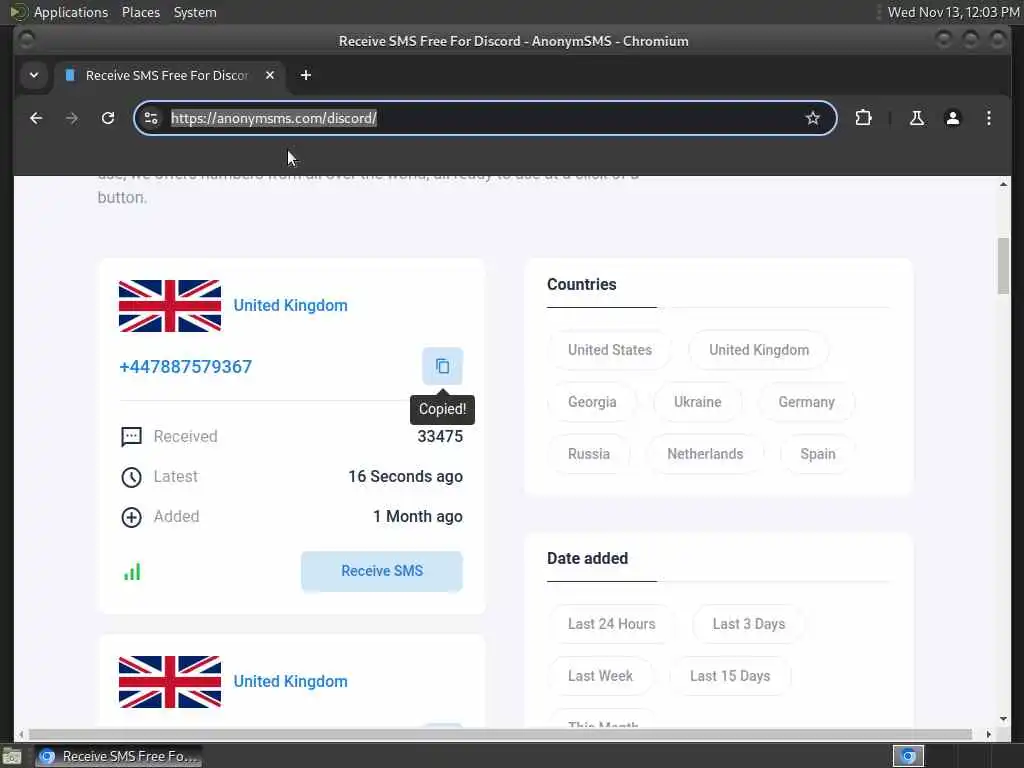Viewport: 1024px width, 768px height.
Task: Select Last 15 Days date filter
Action: coord(730,676)
